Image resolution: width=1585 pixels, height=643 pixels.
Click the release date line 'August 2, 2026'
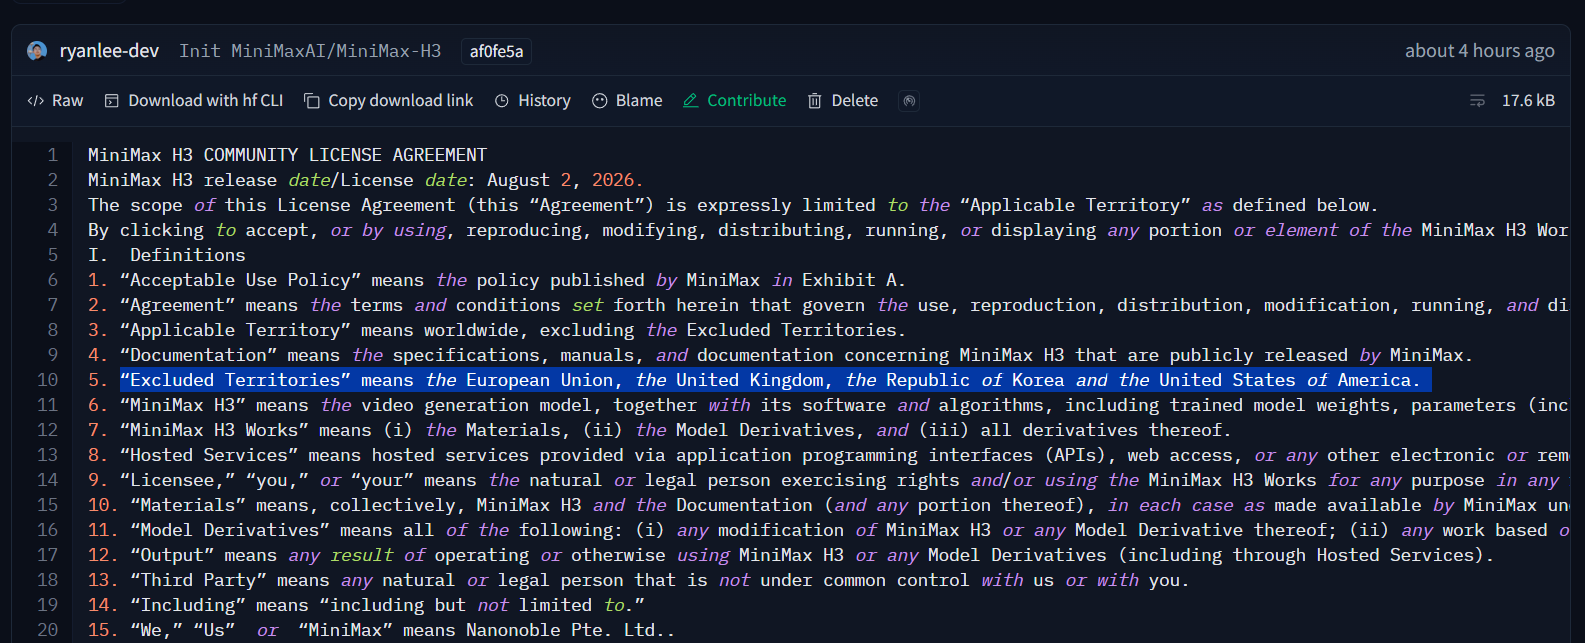[366, 180]
